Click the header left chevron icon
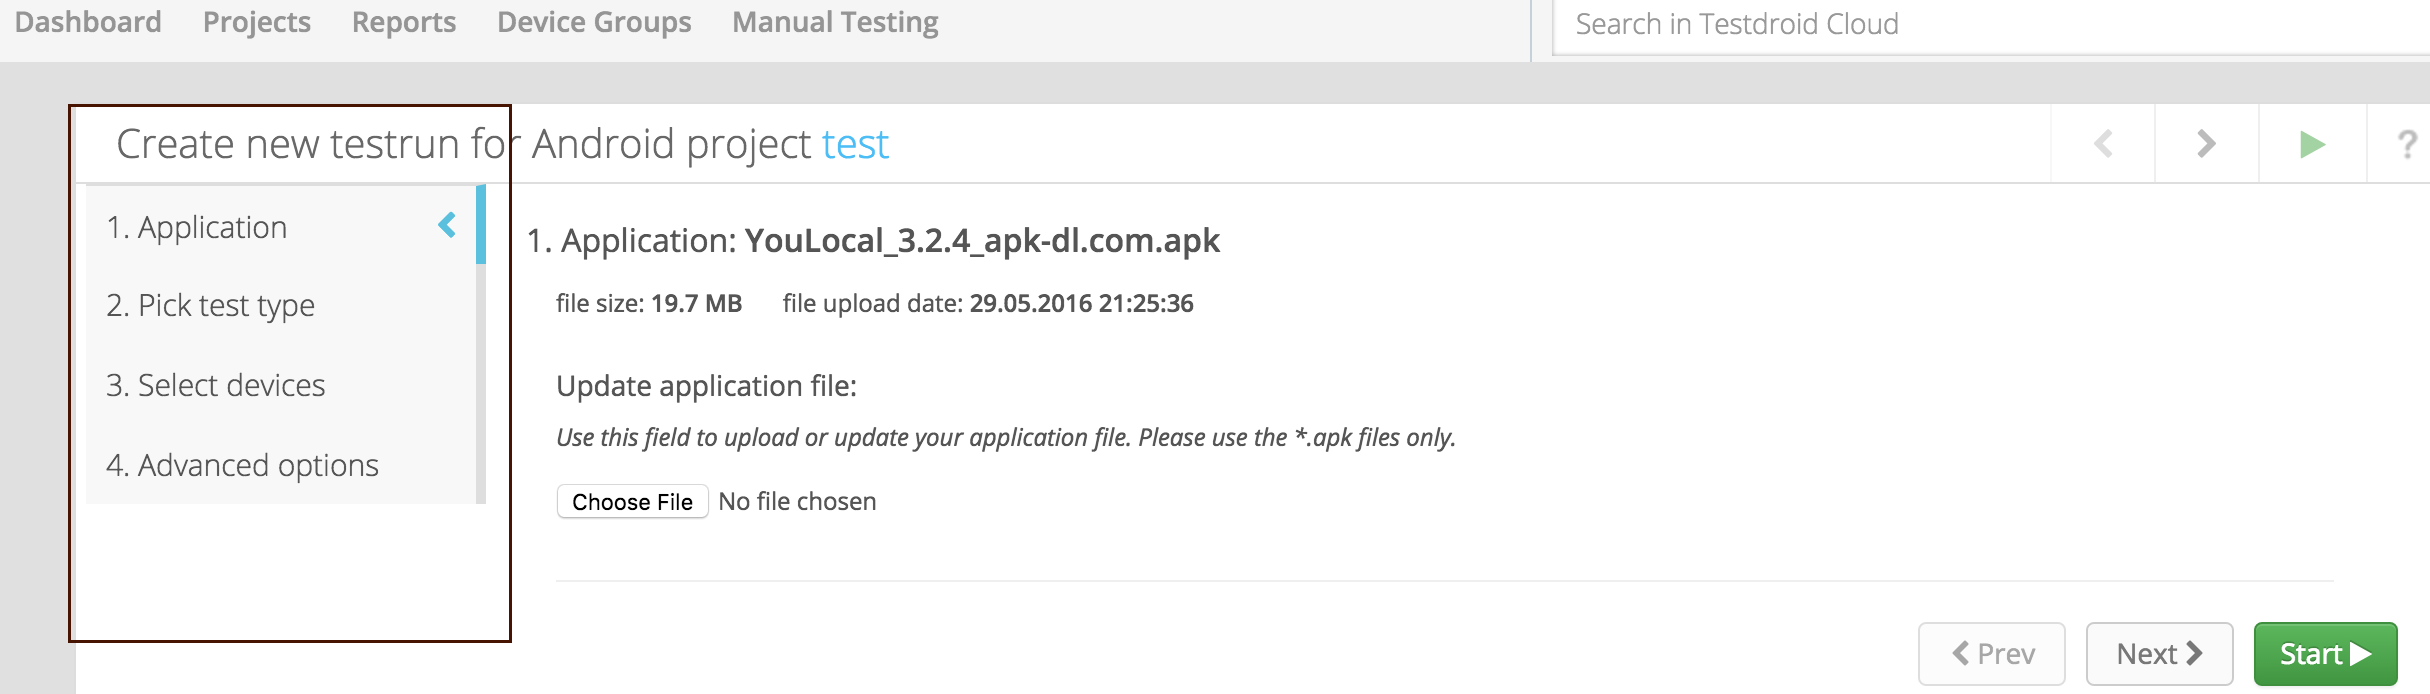This screenshot has height=694, width=2430. (x=2103, y=144)
